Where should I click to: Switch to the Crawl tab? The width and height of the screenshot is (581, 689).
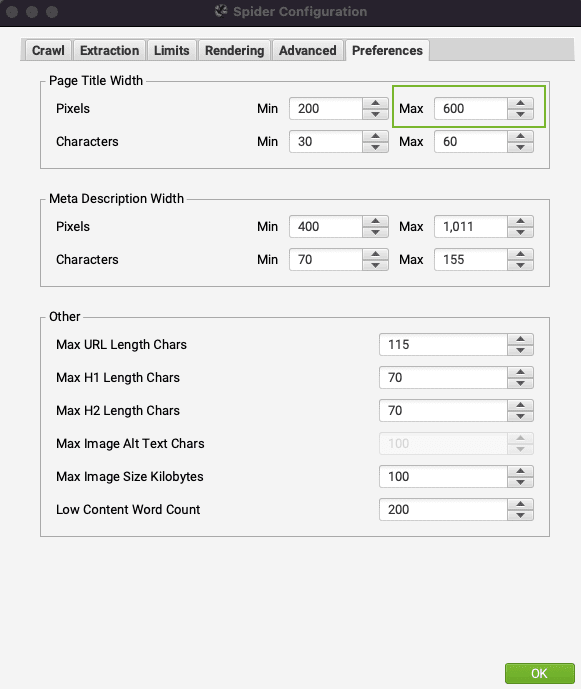pyautogui.click(x=48, y=50)
